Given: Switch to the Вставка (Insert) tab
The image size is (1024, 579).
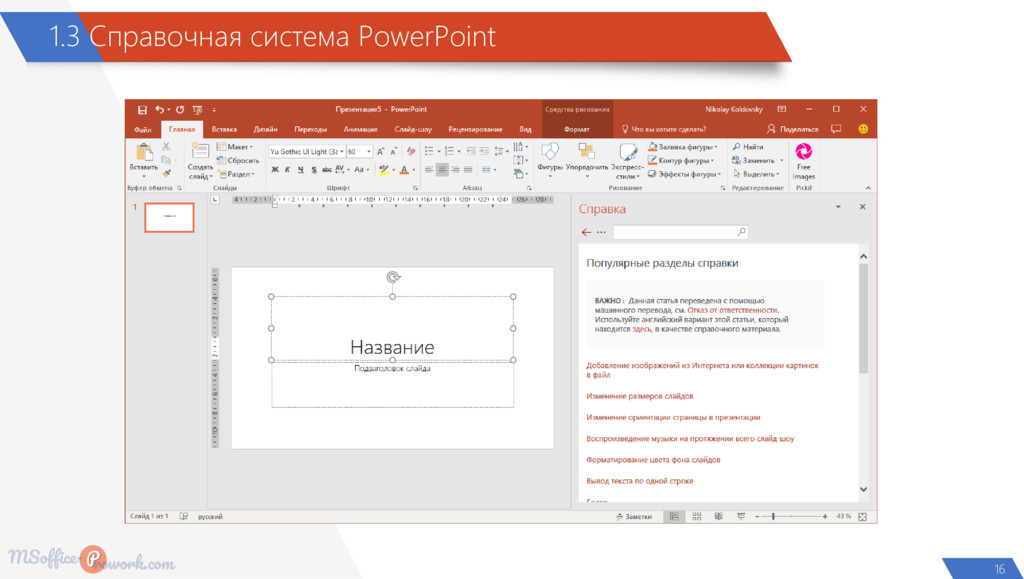Looking at the screenshot, I should pyautogui.click(x=224, y=129).
